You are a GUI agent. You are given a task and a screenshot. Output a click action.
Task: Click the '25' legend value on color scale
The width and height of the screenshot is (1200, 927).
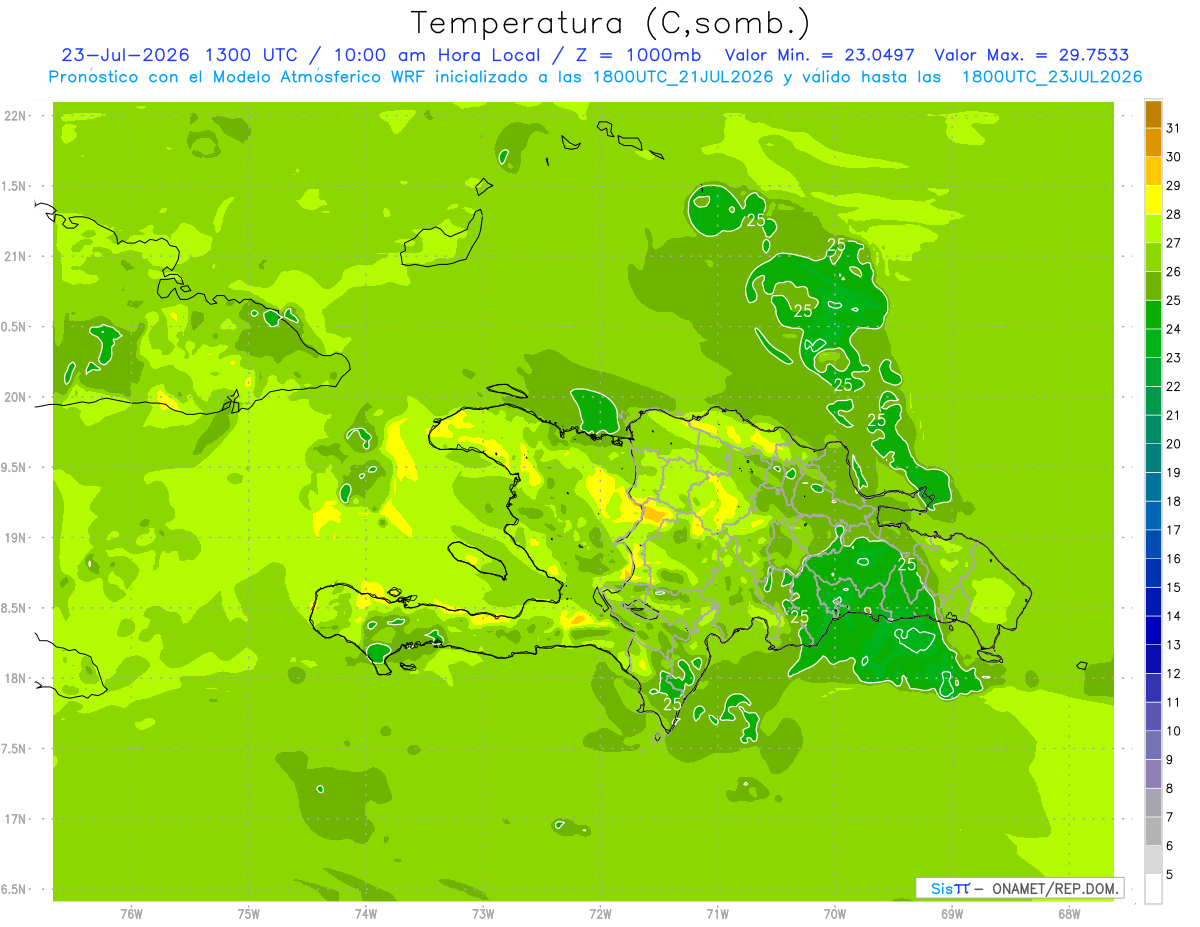pyautogui.click(x=1173, y=300)
